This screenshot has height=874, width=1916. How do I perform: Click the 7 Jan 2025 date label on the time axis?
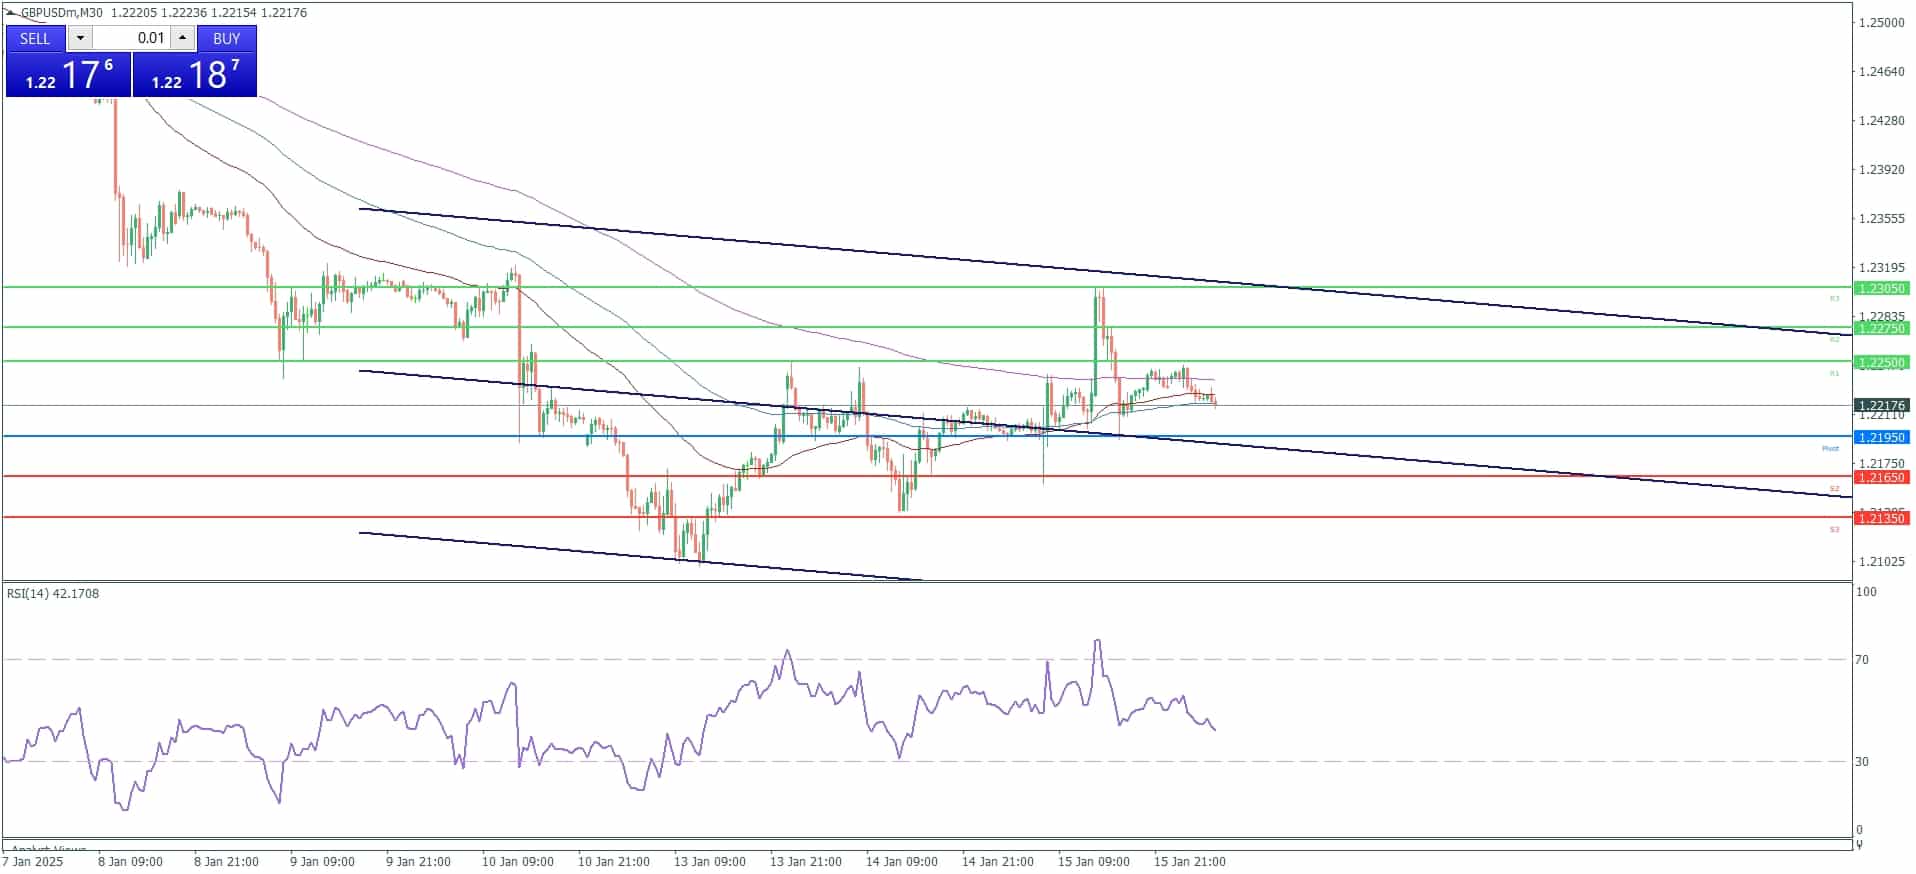coord(32,861)
